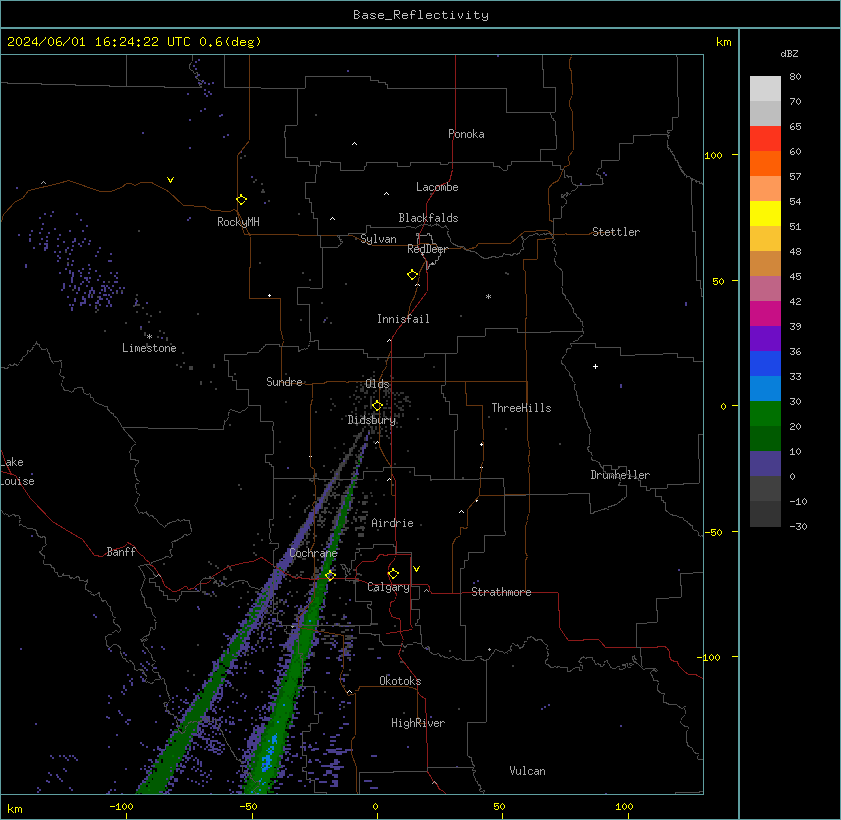Click the Airdrie city label
Viewport: 841px width, 820px height.
coord(392,523)
